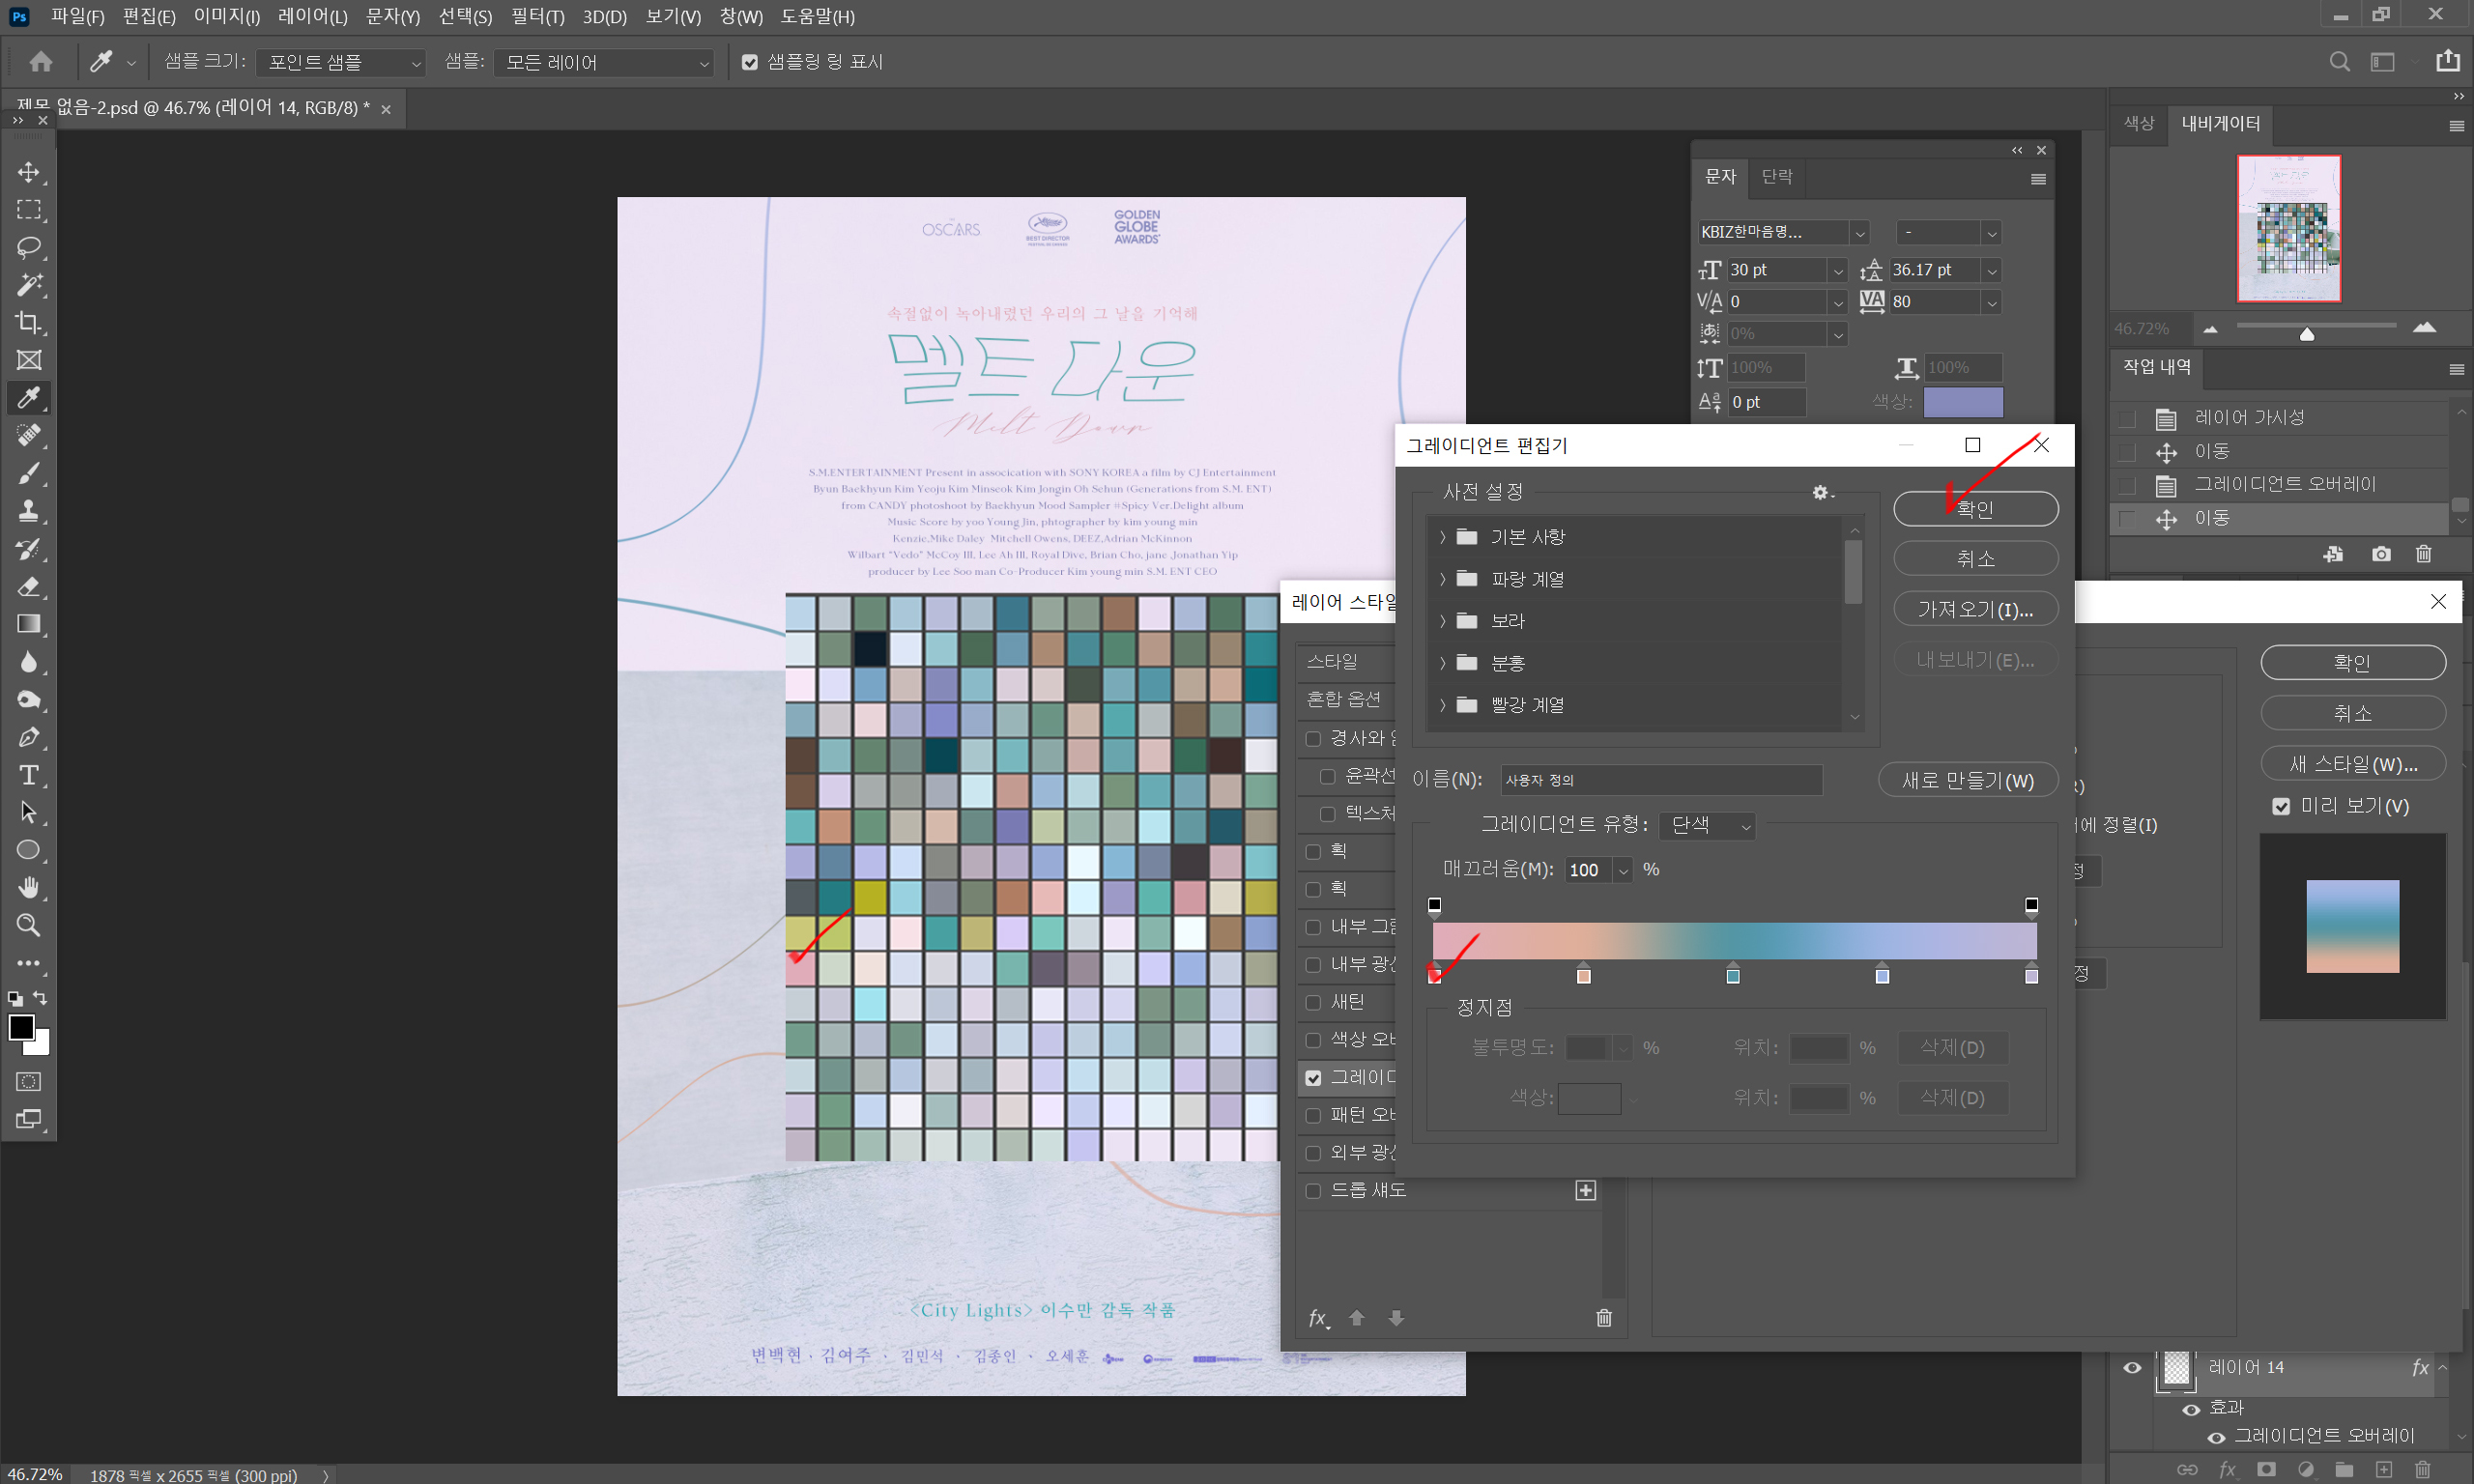Open the search icon in top bar
This screenshot has height=1484, width=2474.
pos(2340,62)
